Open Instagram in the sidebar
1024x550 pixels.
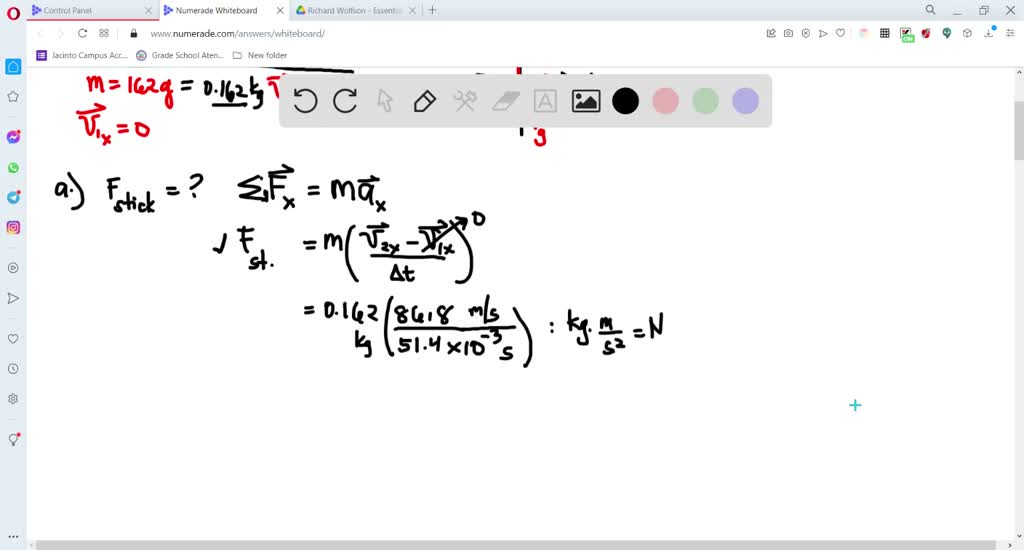click(x=13, y=227)
